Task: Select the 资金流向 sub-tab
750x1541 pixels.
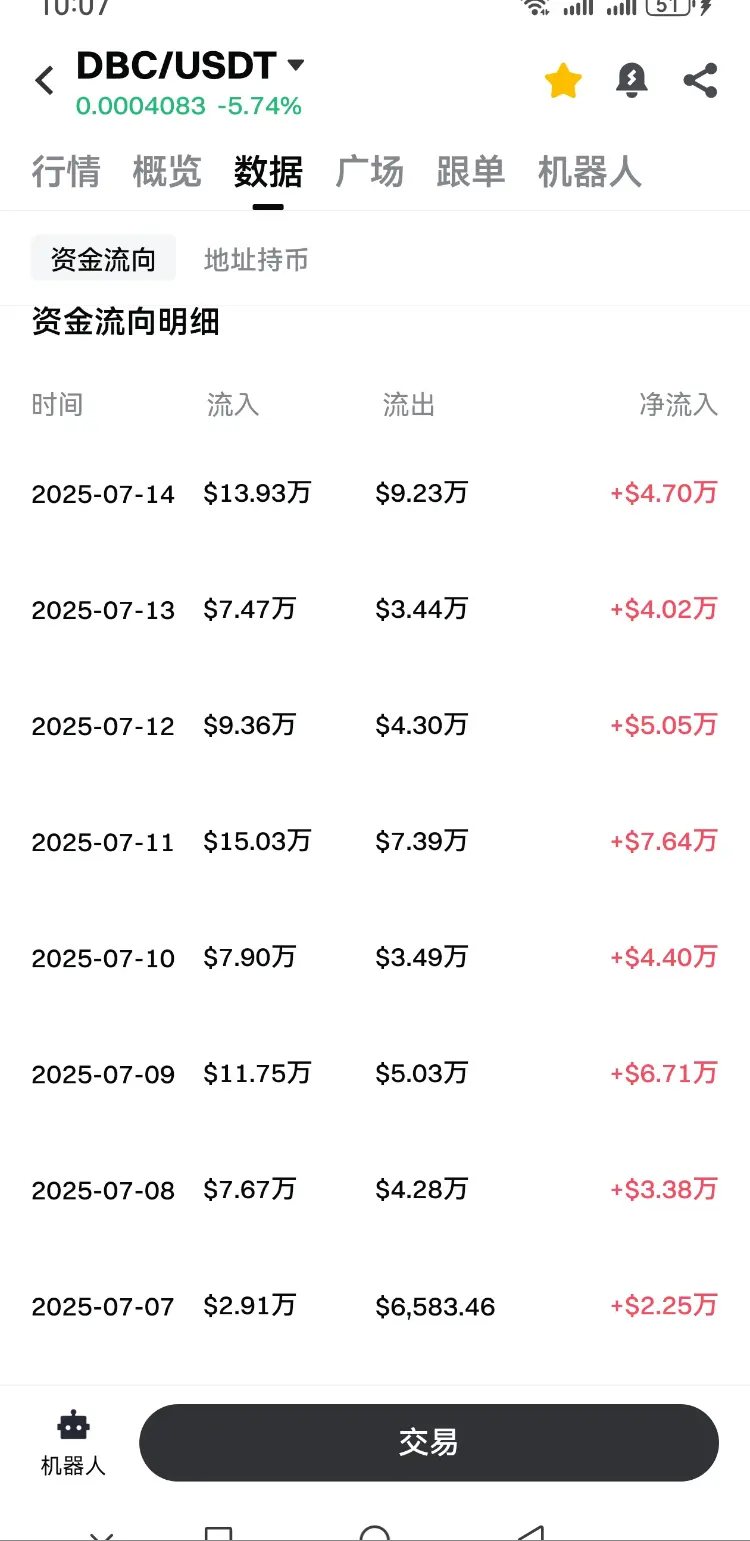Action: (103, 259)
